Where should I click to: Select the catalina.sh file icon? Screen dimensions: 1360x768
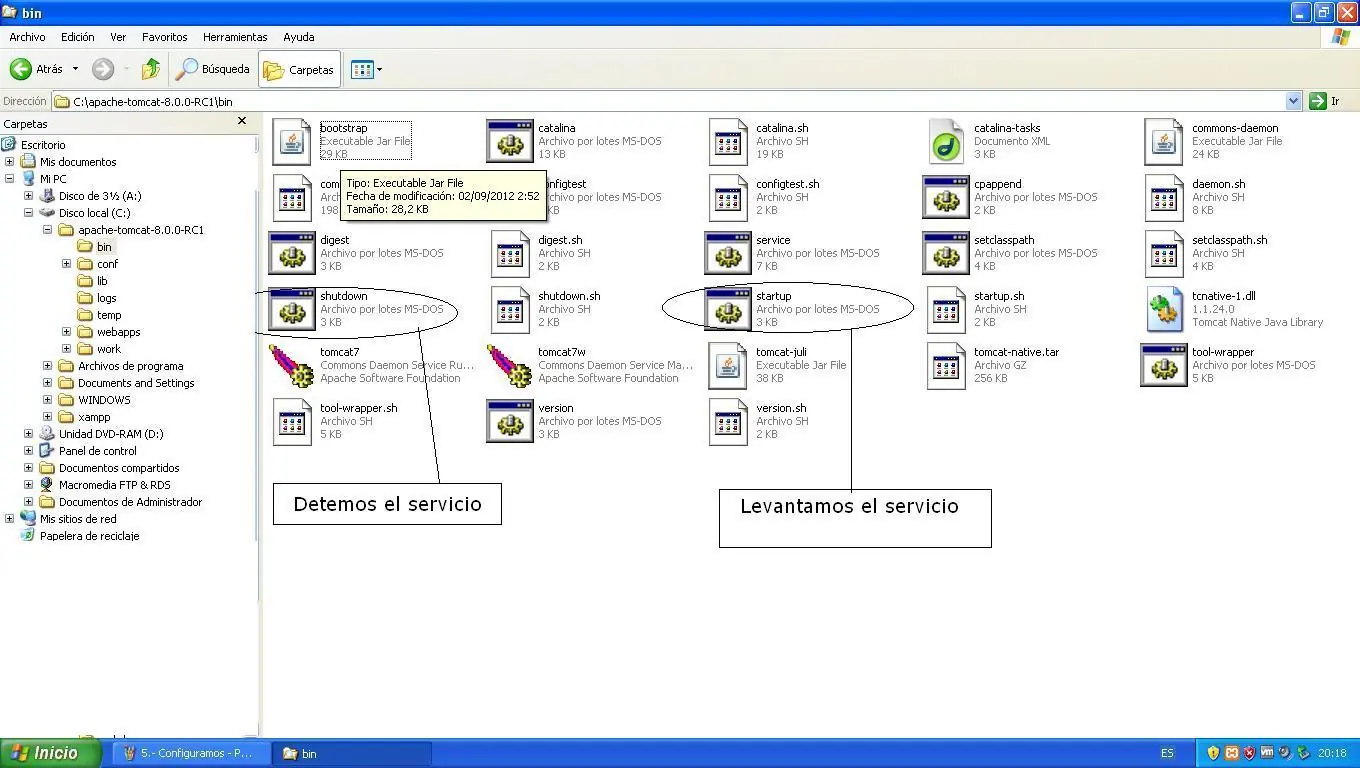pyautogui.click(x=728, y=142)
